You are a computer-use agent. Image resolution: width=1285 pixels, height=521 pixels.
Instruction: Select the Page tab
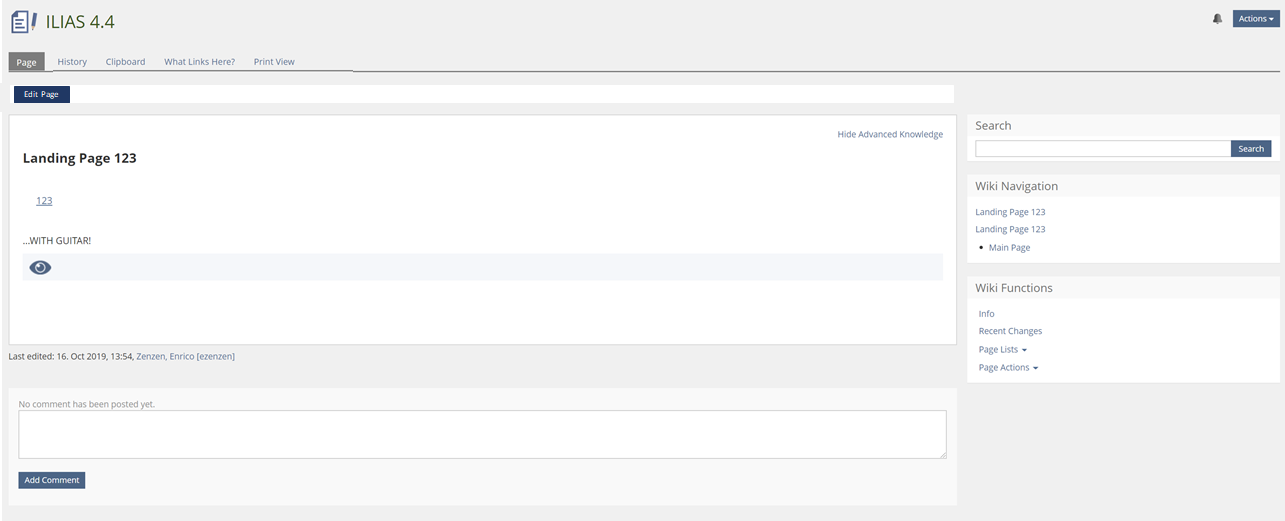26,62
